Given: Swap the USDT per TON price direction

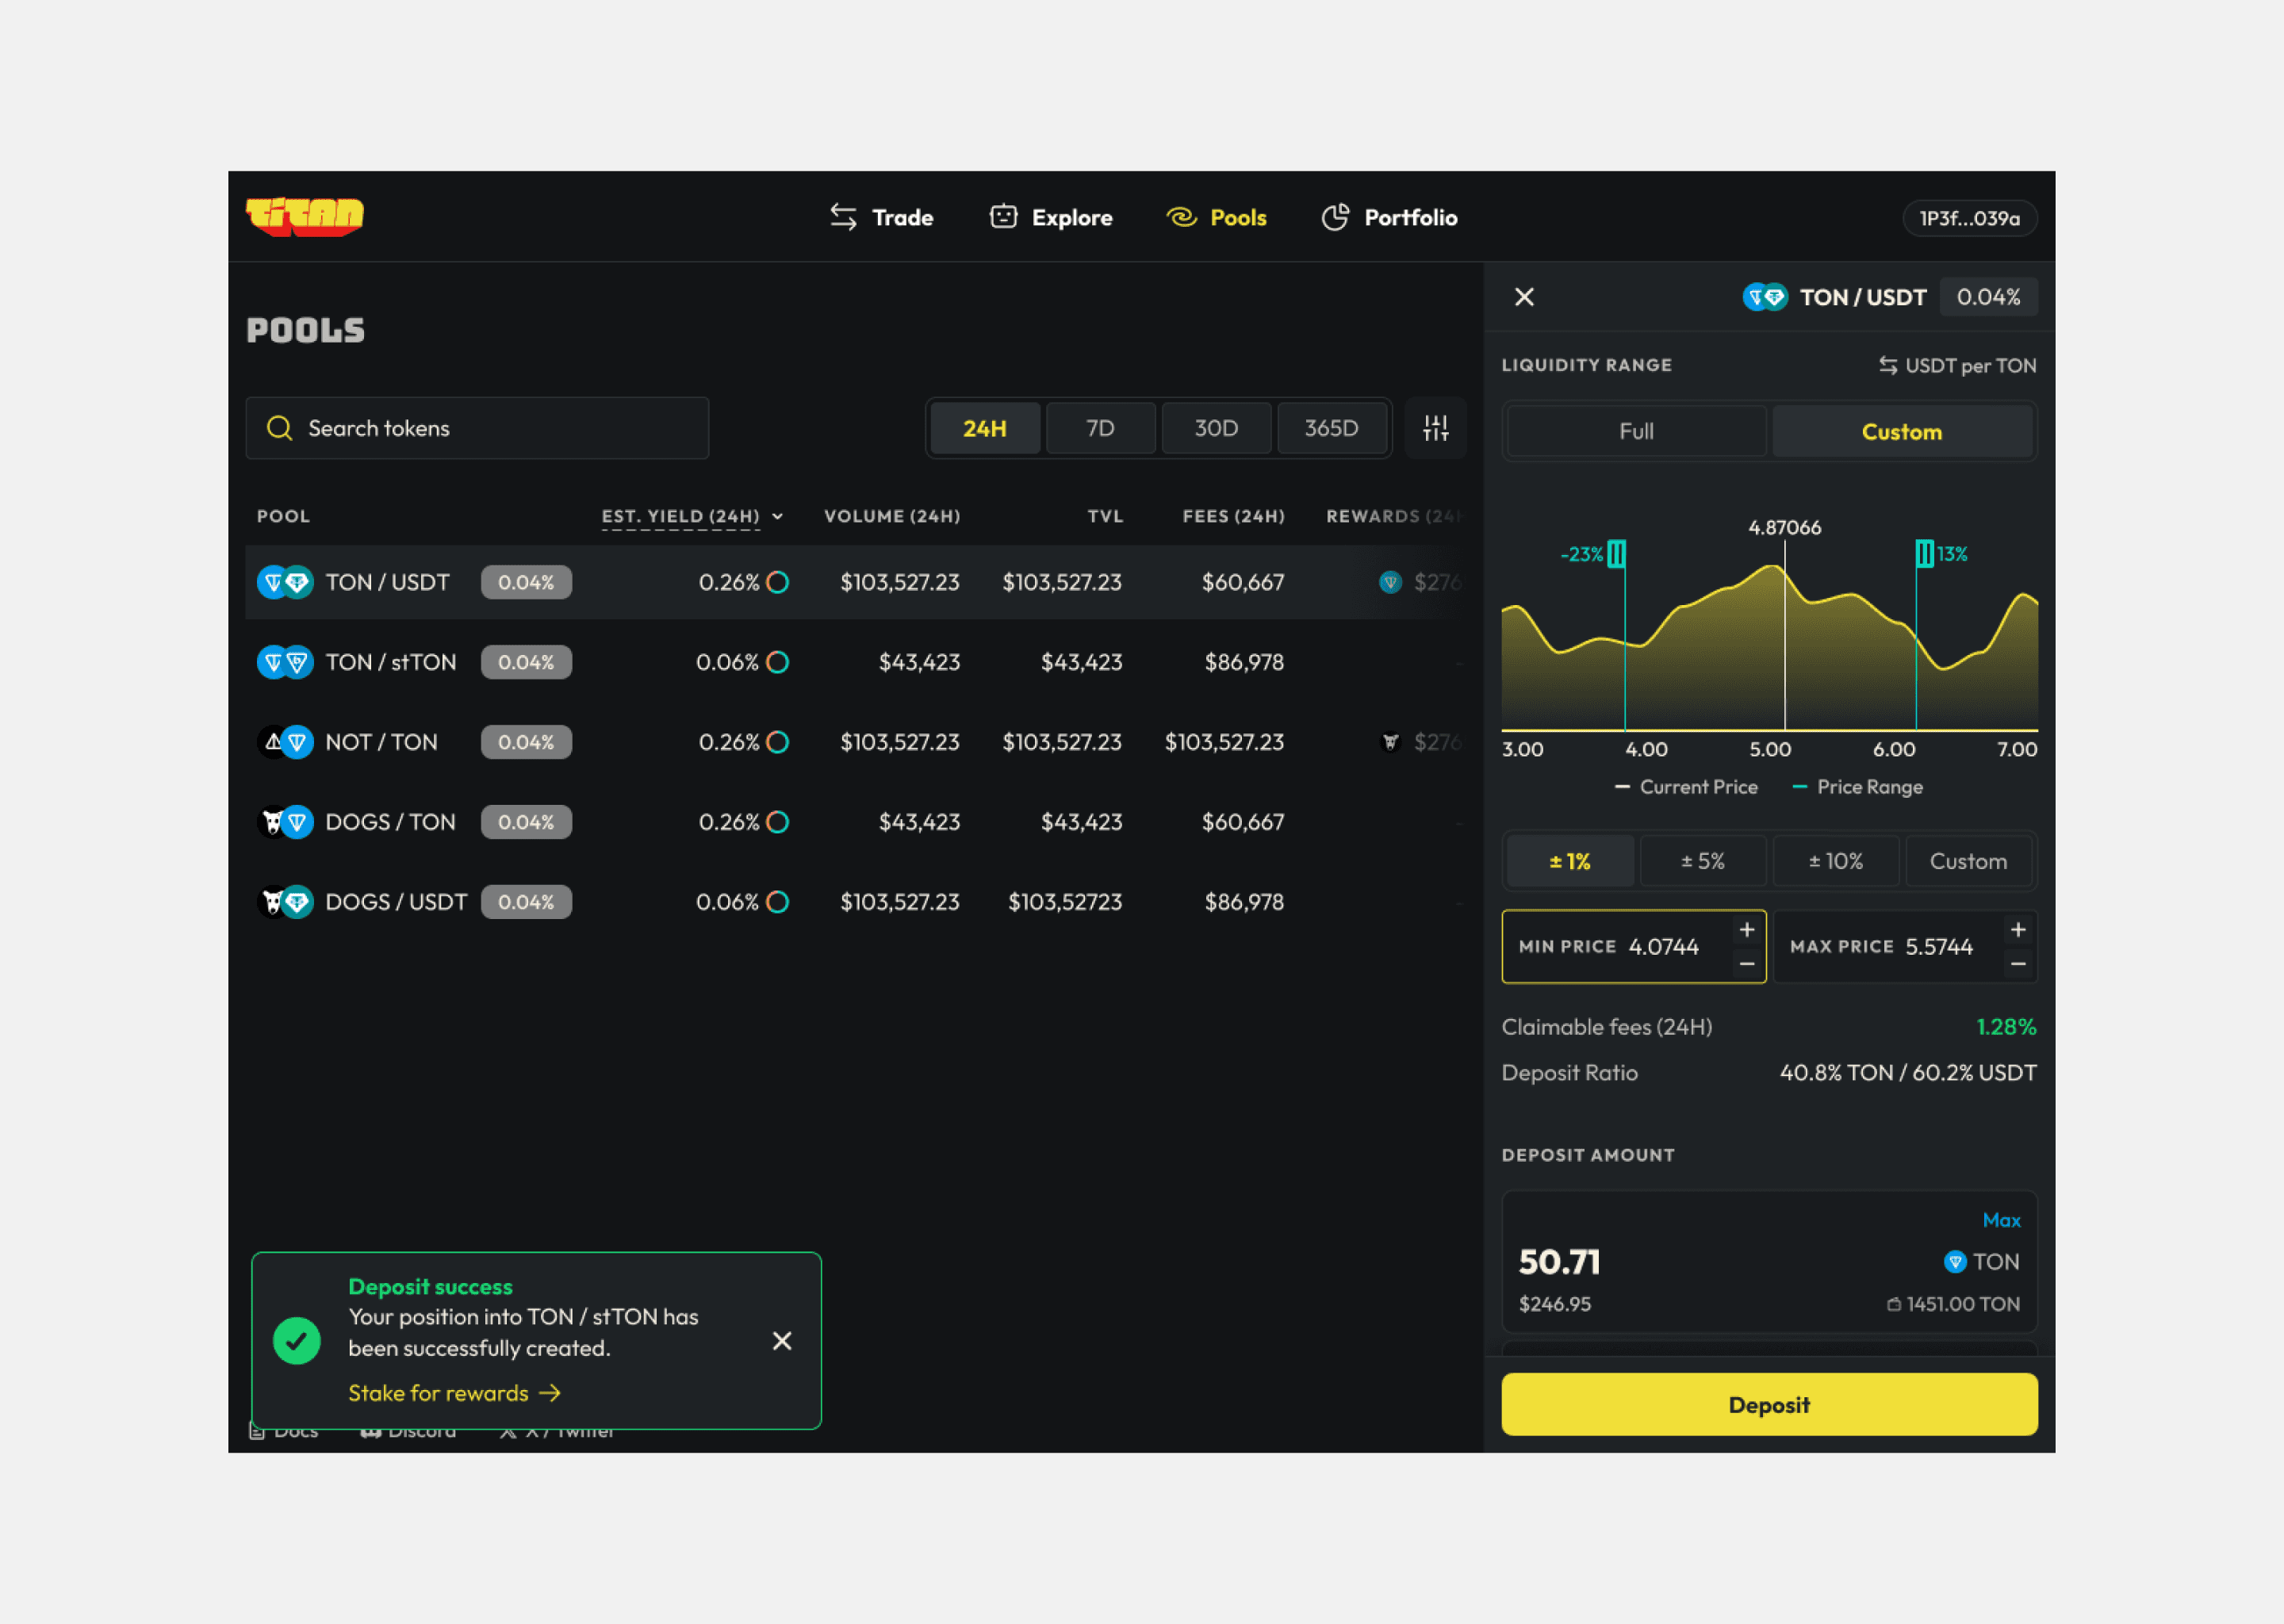Looking at the screenshot, I should click(1888, 365).
